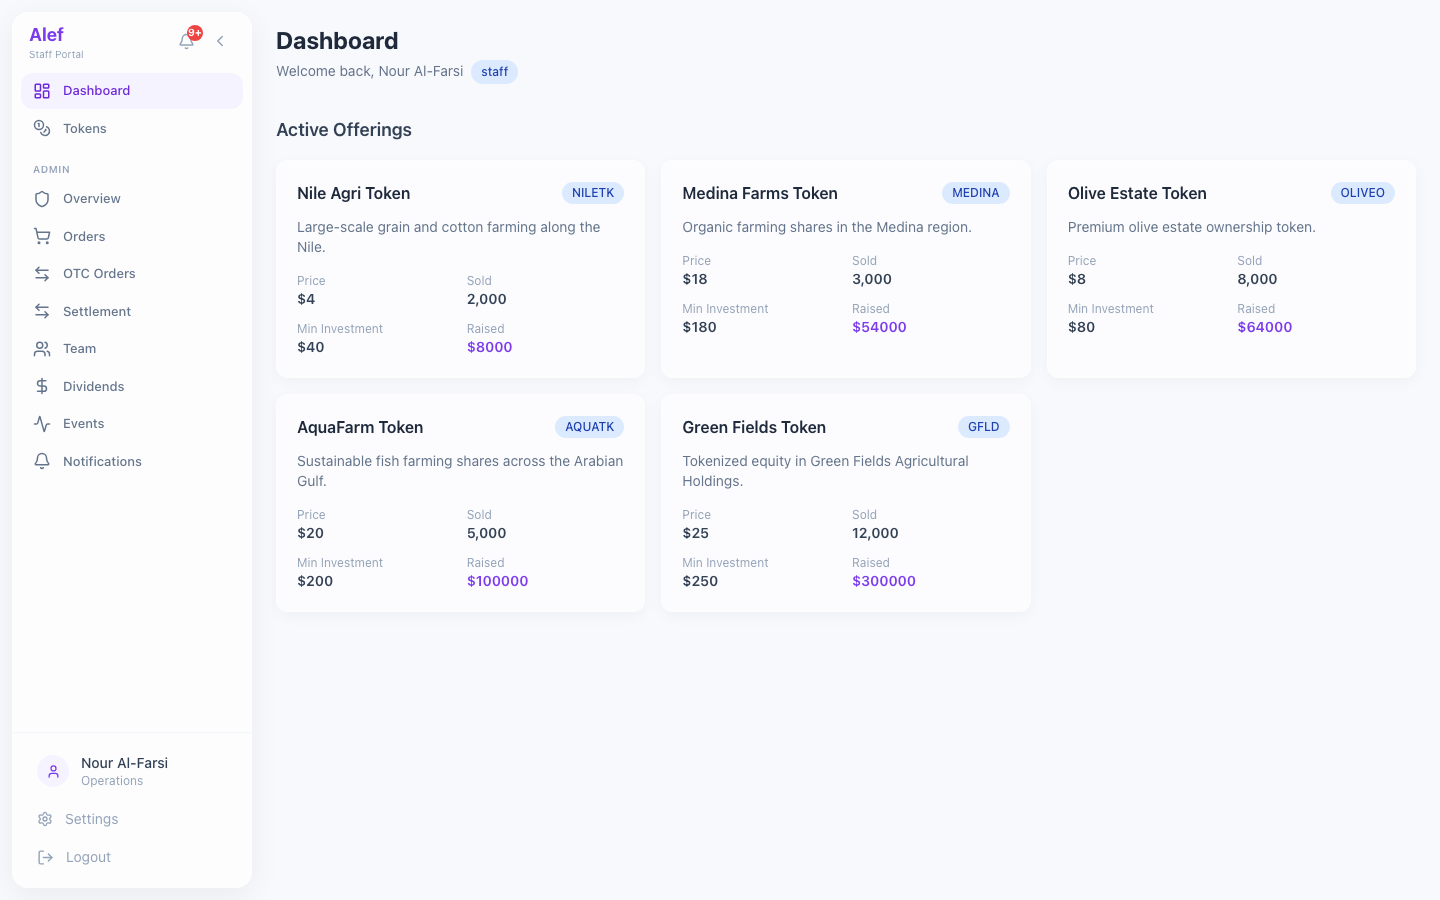Select Overview under the Admin section
1440x900 pixels.
click(x=91, y=198)
